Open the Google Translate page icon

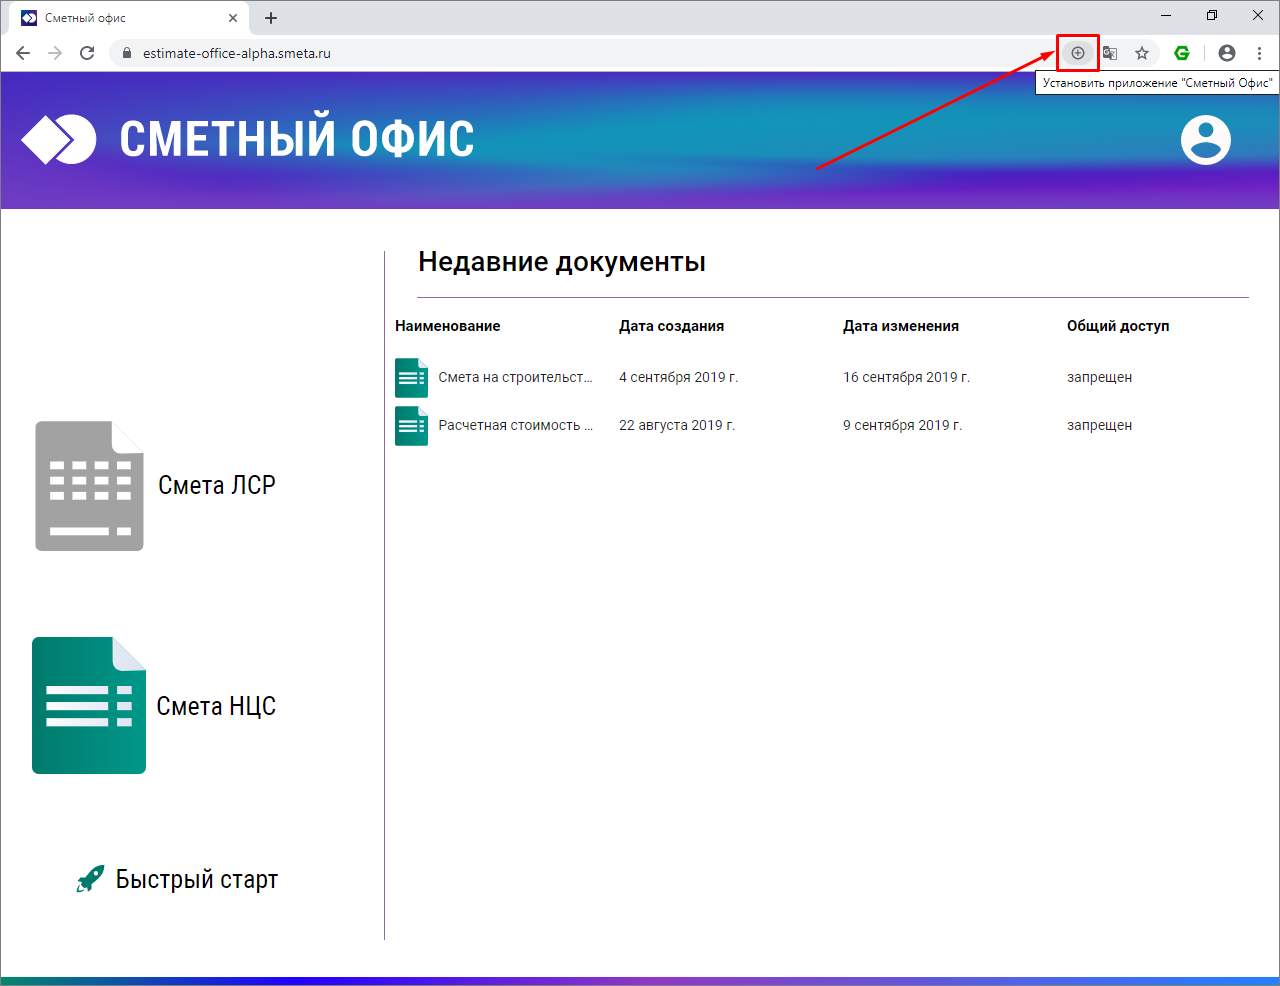tap(1110, 53)
